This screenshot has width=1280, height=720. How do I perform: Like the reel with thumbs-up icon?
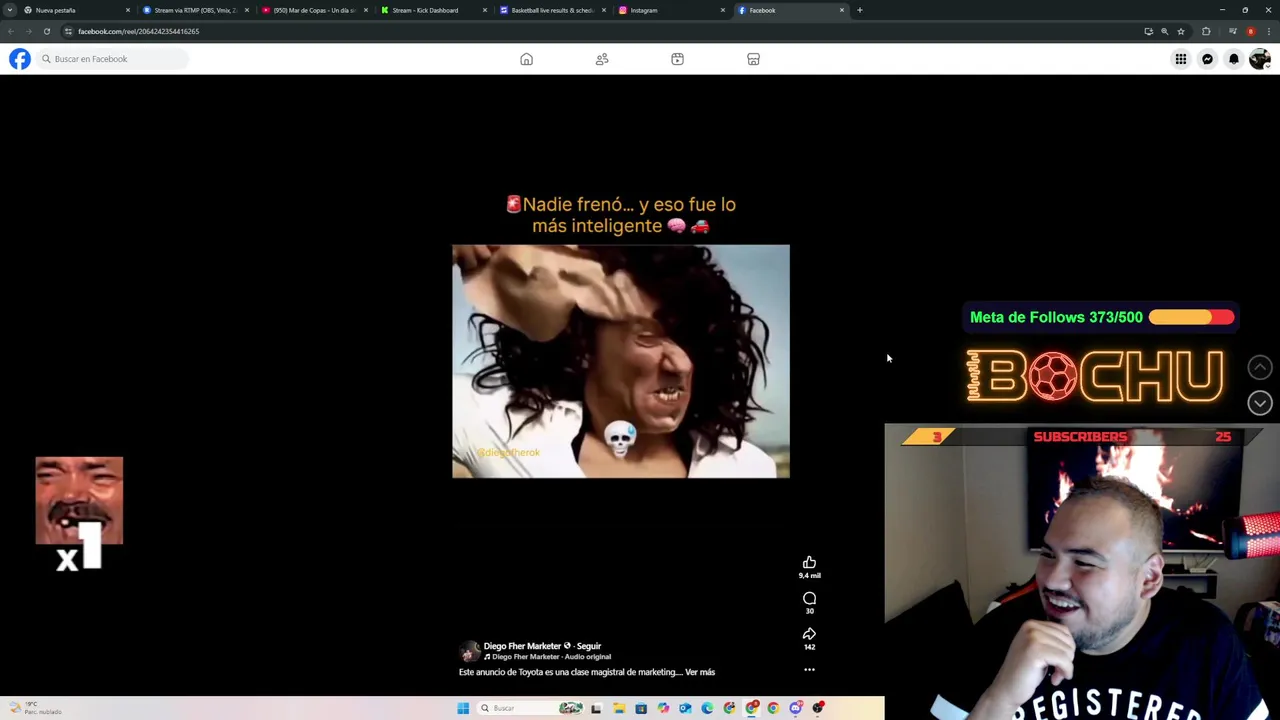(809, 563)
